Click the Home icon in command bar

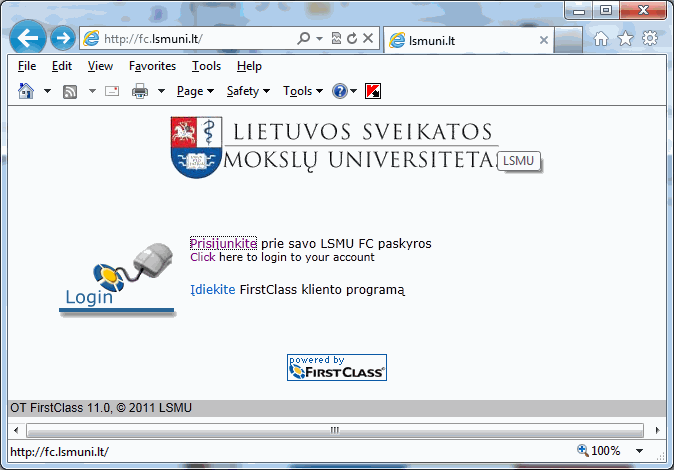tap(27, 91)
